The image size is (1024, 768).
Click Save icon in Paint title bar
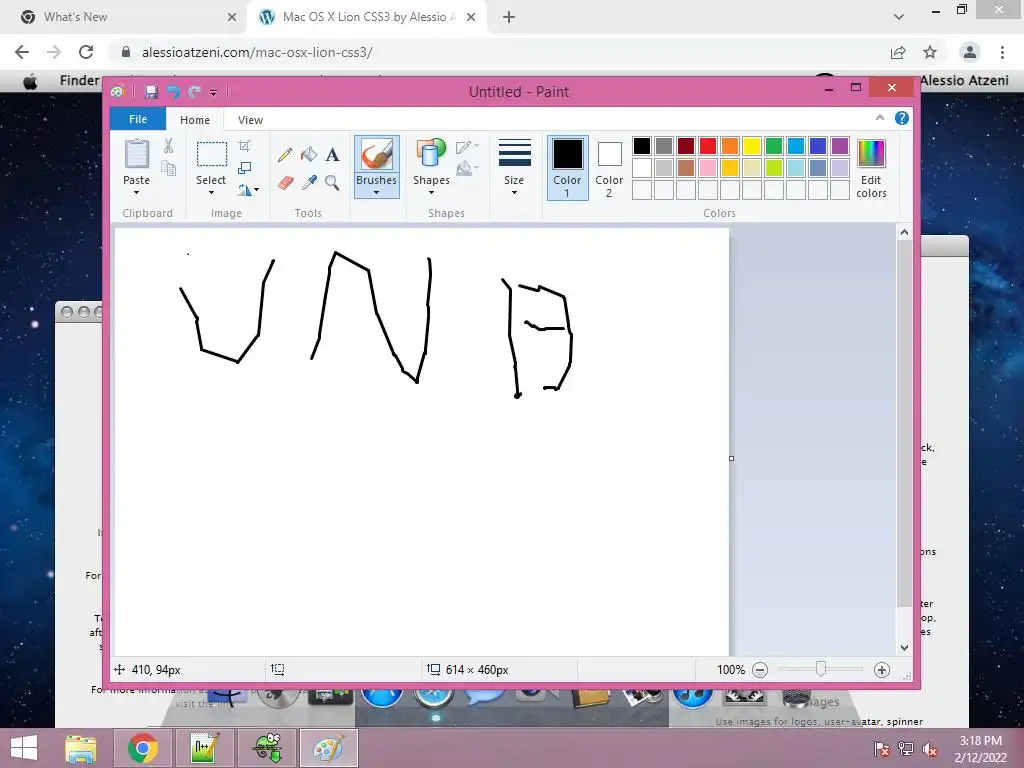point(151,92)
